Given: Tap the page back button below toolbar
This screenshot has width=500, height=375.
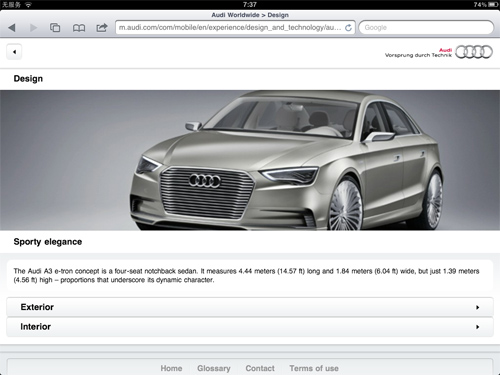Looking at the screenshot, I should [x=14, y=52].
